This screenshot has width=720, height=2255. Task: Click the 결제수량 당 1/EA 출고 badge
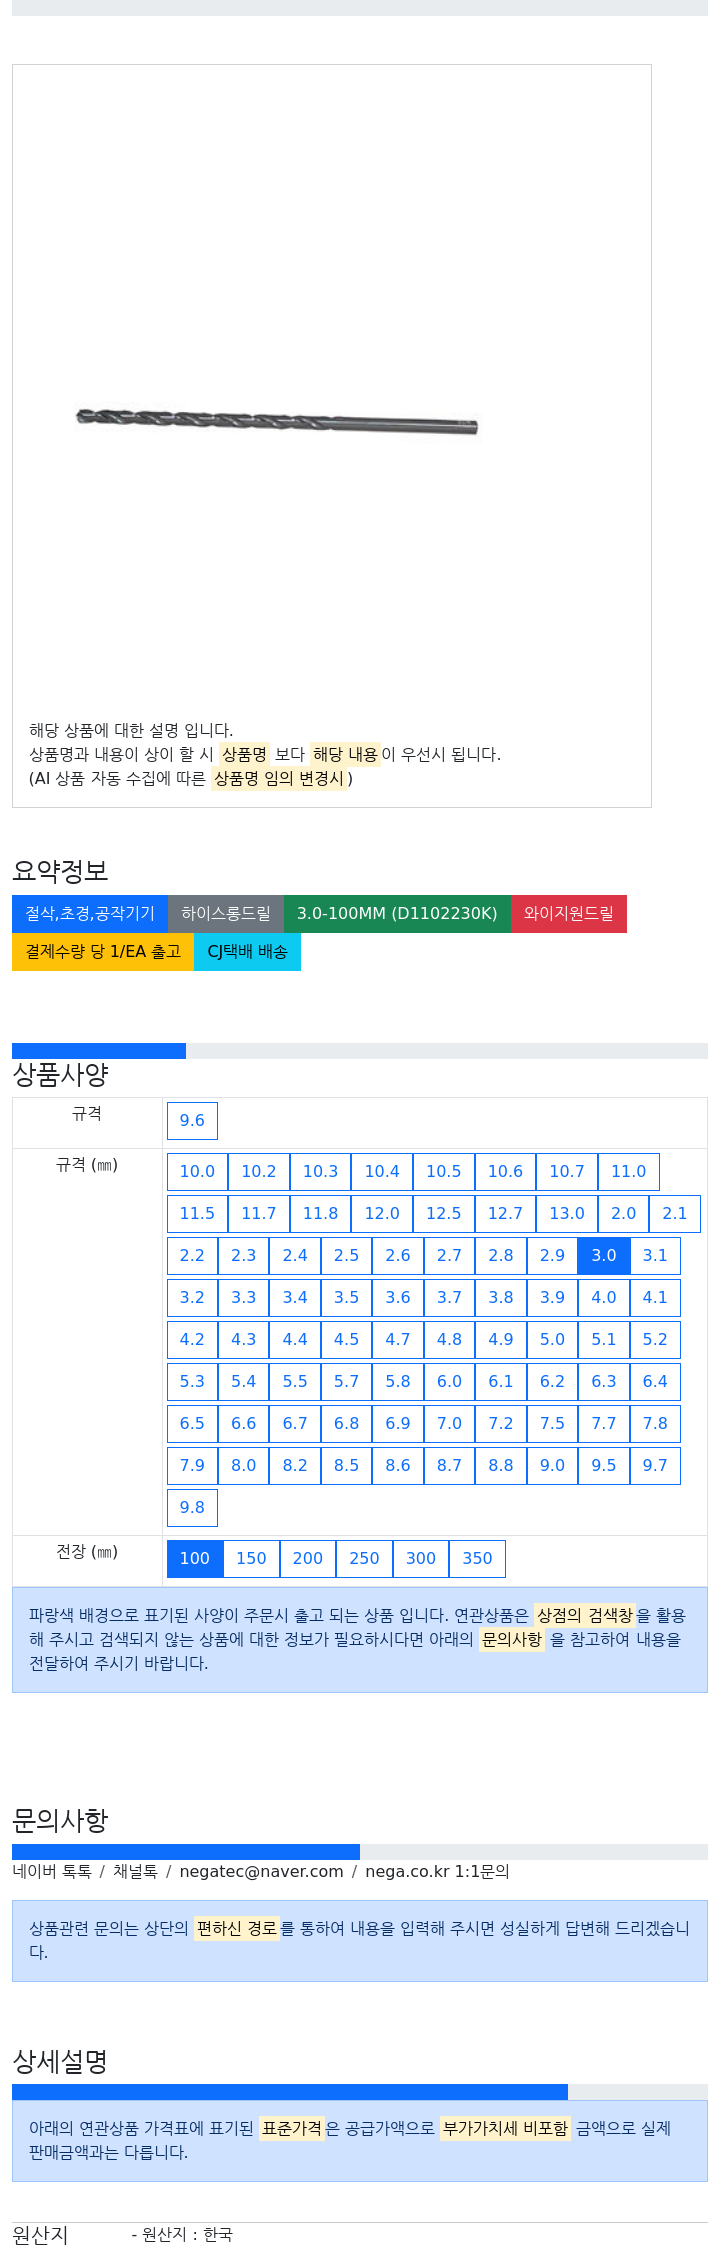(103, 952)
